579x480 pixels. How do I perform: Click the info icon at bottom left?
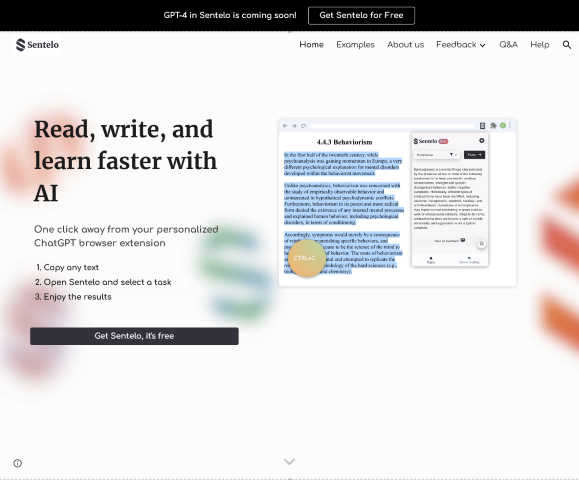[18, 463]
